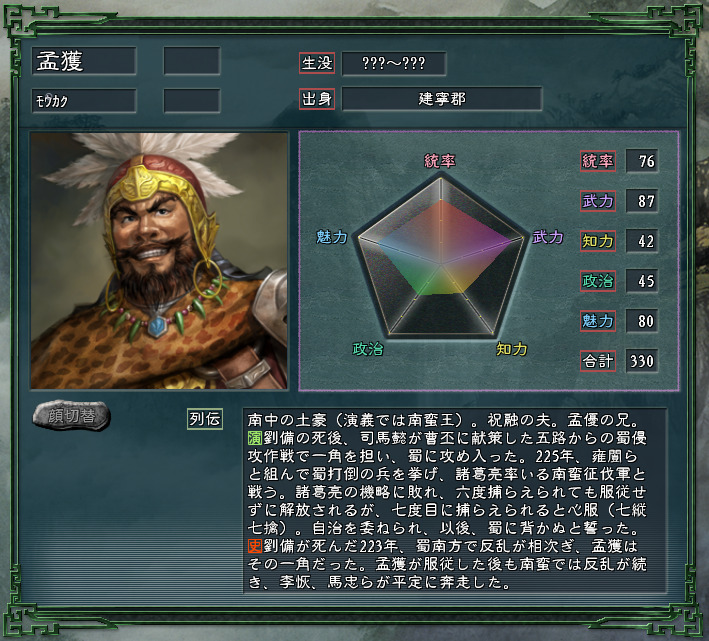Click the 生没 label icon
Image resolution: width=709 pixels, height=641 pixels.
[317, 63]
